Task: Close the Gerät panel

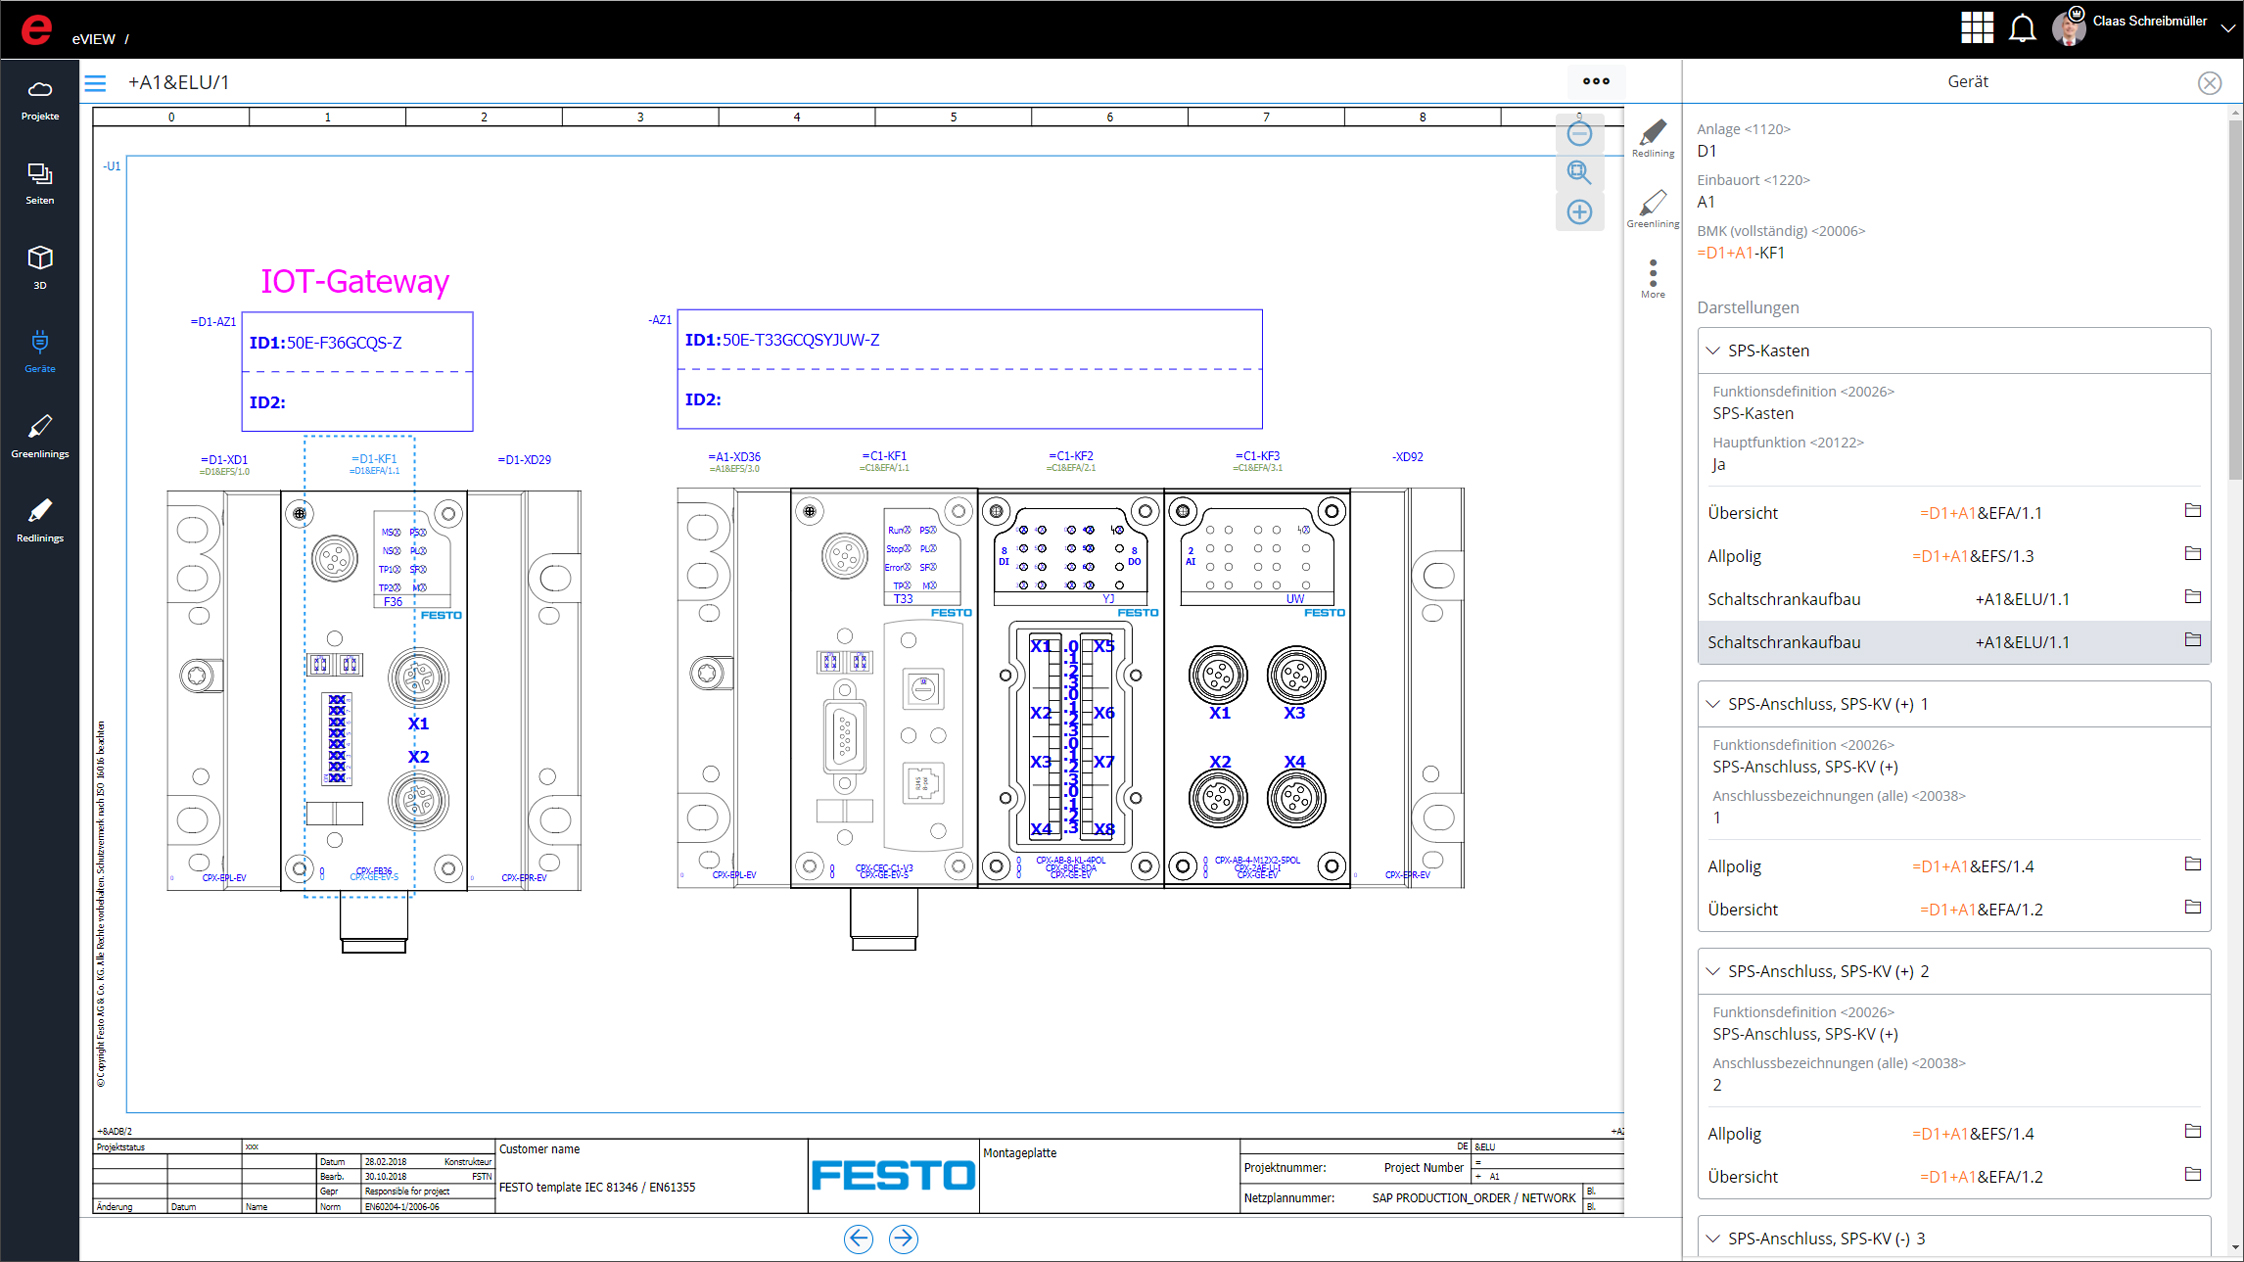Action: (x=2209, y=83)
